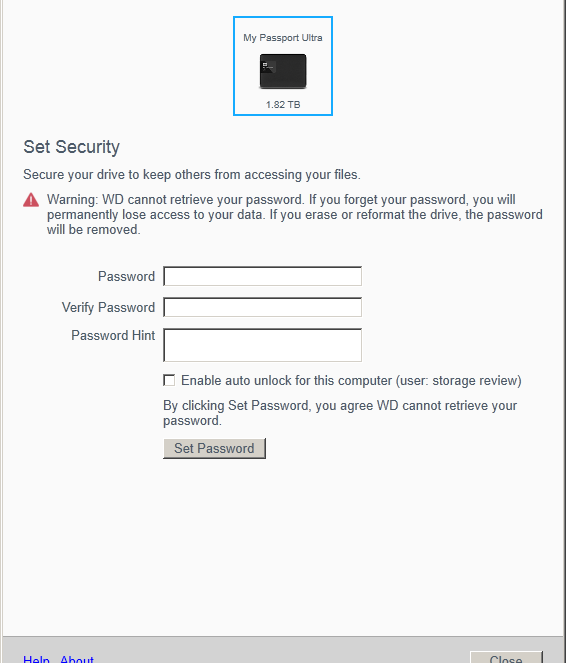Screen dimensions: 566x663
Task: Click the Set Password button
Action: point(214,448)
